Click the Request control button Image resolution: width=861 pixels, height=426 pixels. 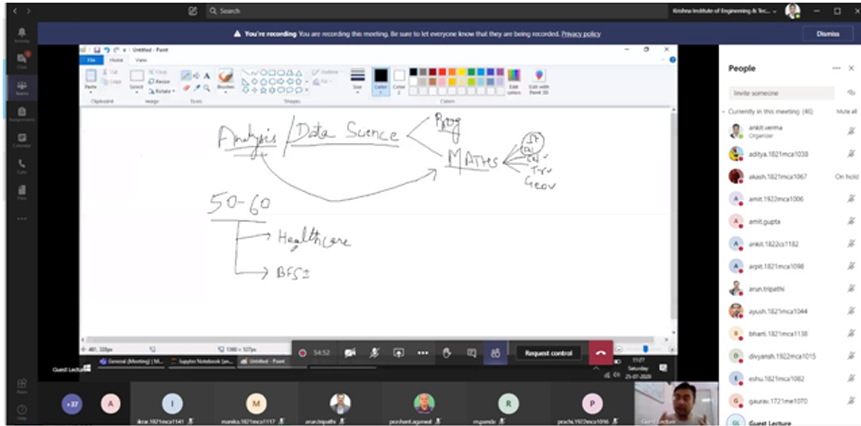tap(549, 353)
